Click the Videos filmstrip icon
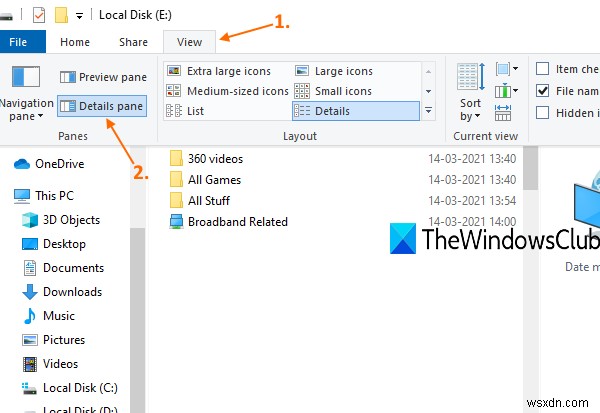Screen dimensions: 600x413 coord(30,364)
